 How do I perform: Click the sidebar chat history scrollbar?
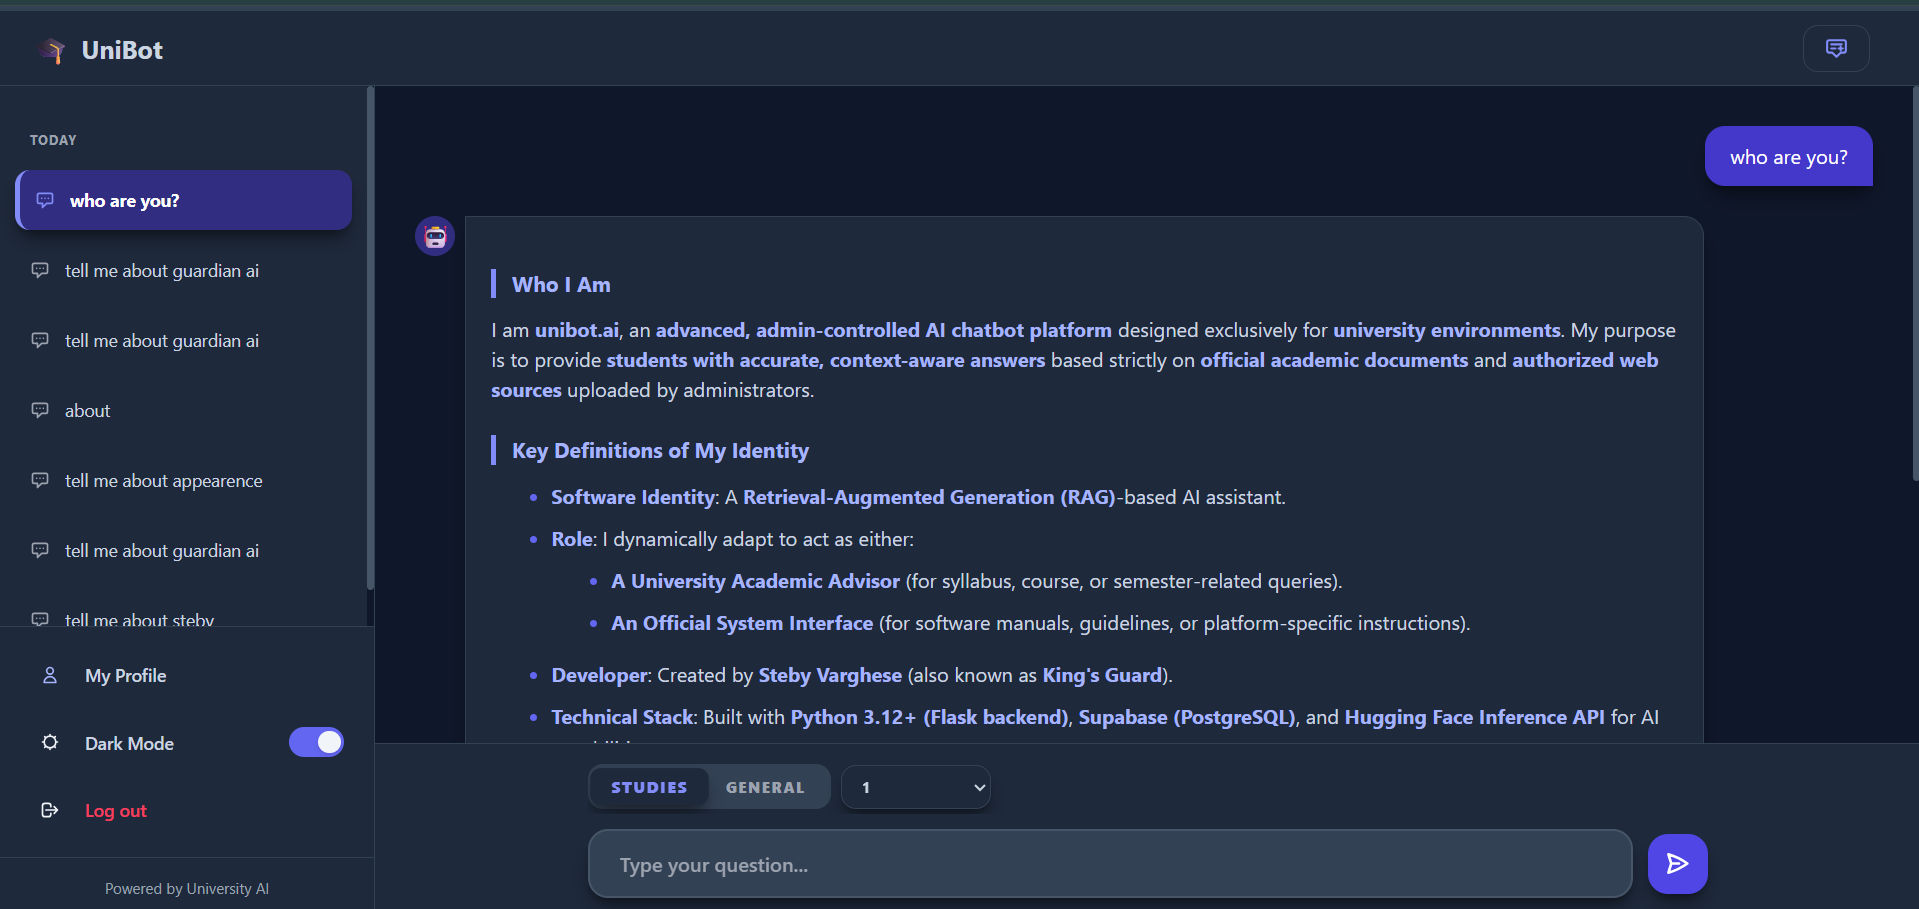point(370,337)
